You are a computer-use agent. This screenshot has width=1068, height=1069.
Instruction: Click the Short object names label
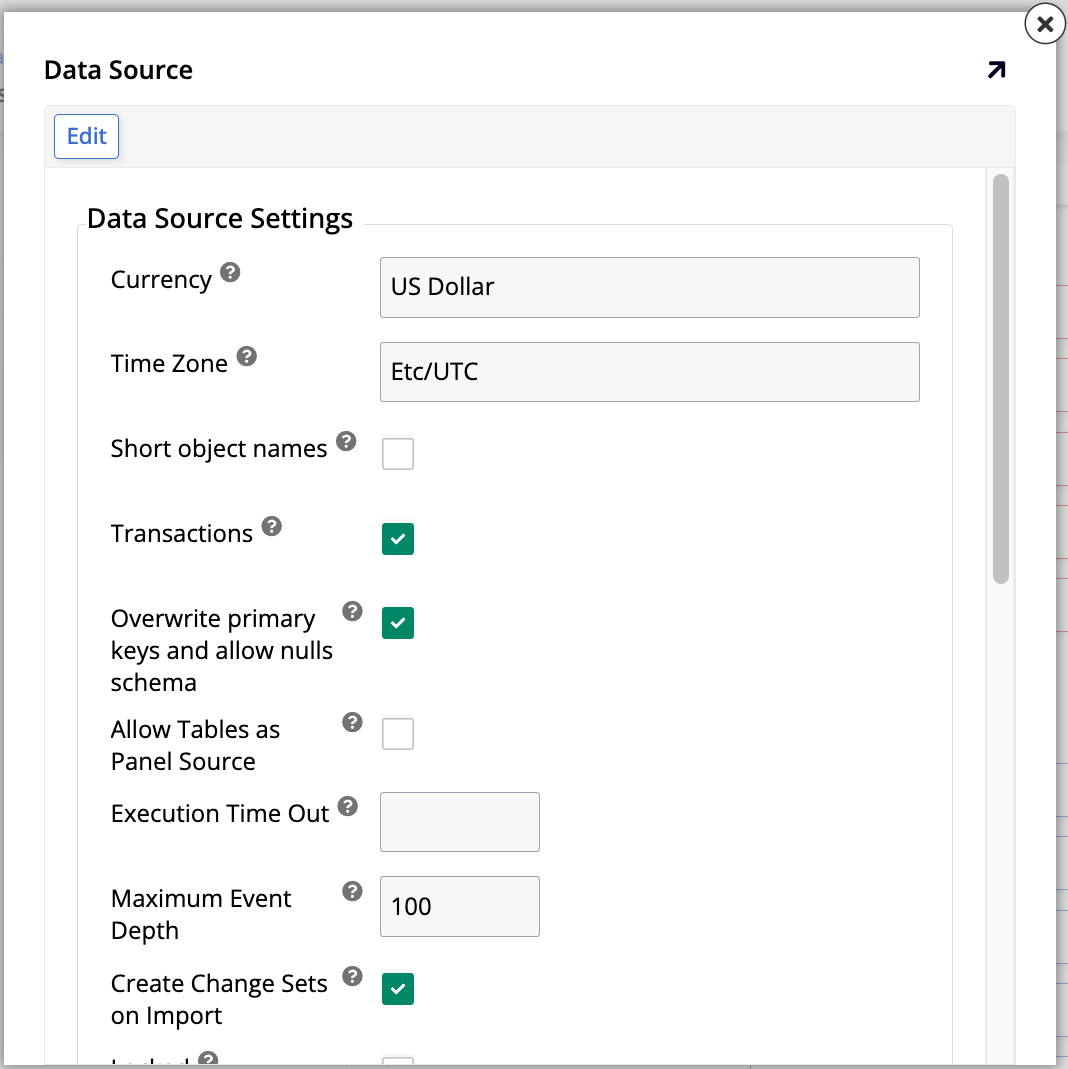pyautogui.click(x=219, y=449)
